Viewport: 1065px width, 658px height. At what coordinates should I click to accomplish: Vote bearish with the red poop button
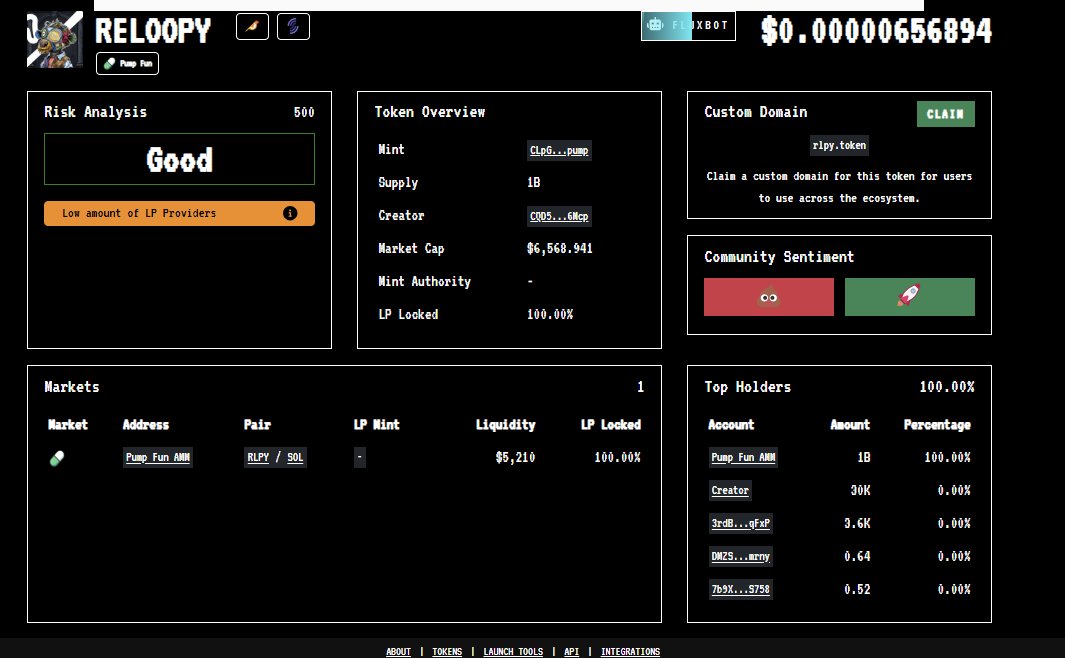769,297
